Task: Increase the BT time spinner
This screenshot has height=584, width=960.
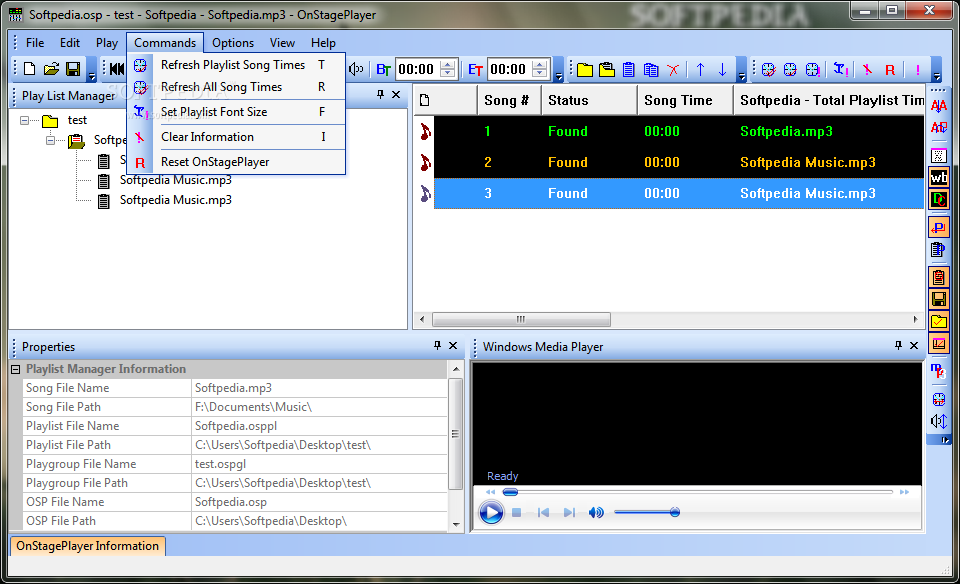Action: [x=448, y=64]
